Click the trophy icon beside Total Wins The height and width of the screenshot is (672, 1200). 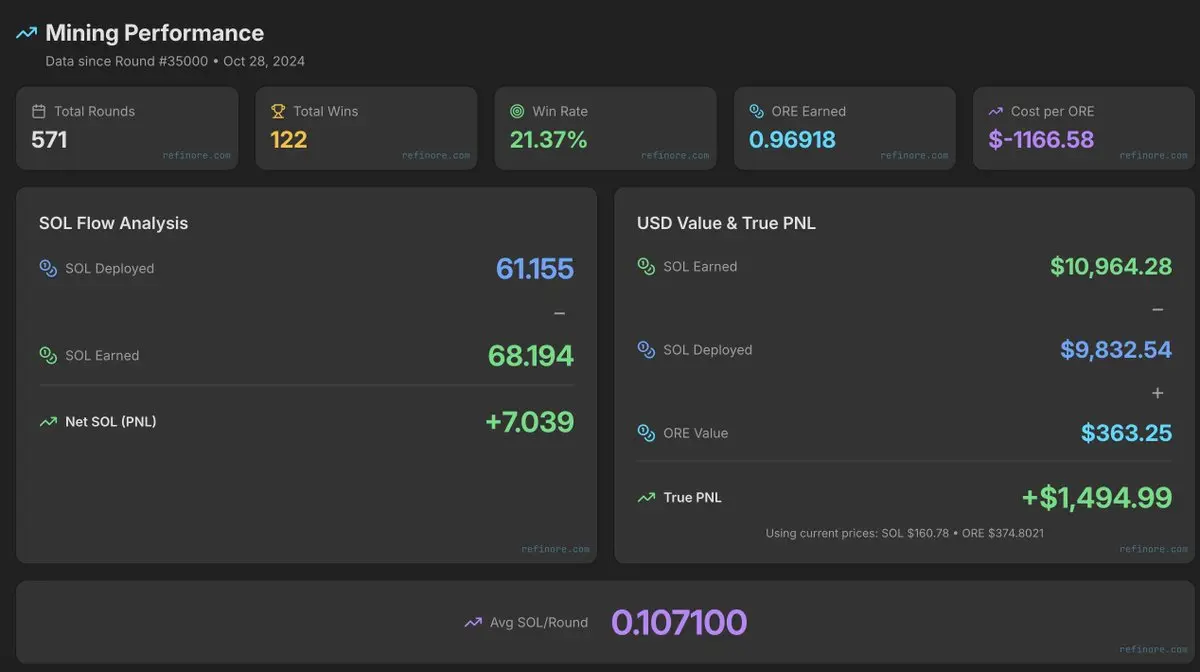[x=278, y=111]
